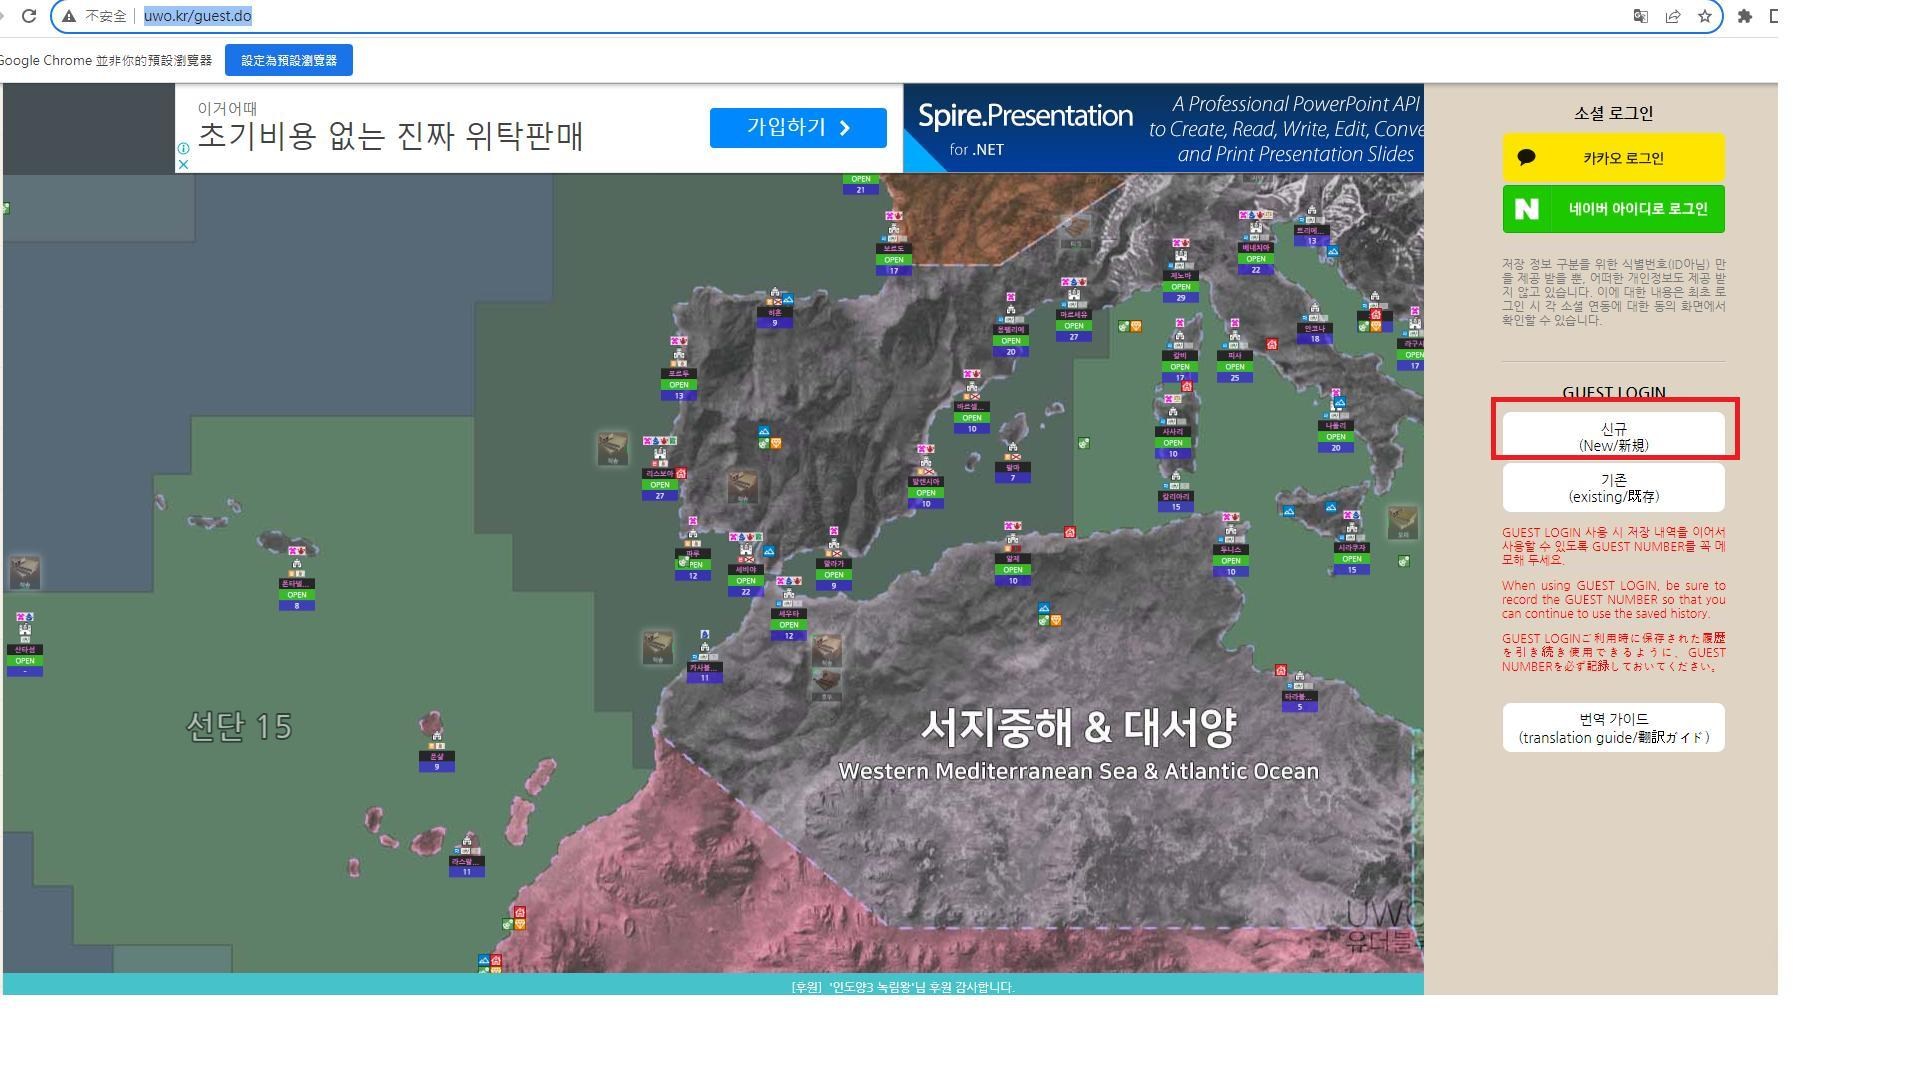The height and width of the screenshot is (1080, 1920).
Task: Click the blue 設定為預設瀏覽器 button
Action: click(x=288, y=60)
